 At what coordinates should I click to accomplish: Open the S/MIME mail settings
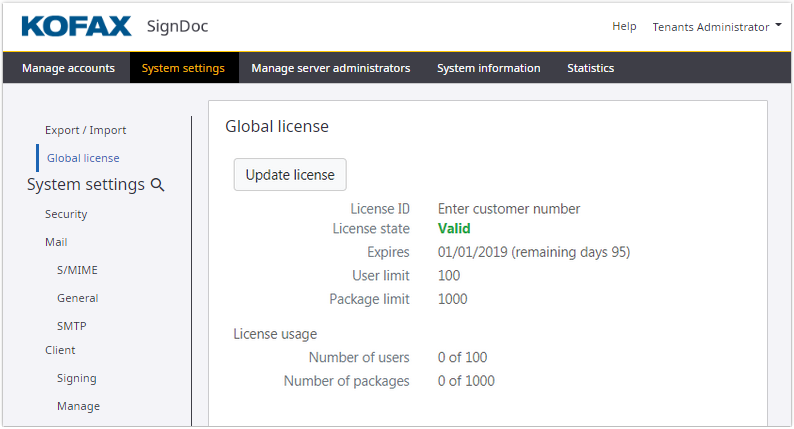pyautogui.click(x=77, y=271)
